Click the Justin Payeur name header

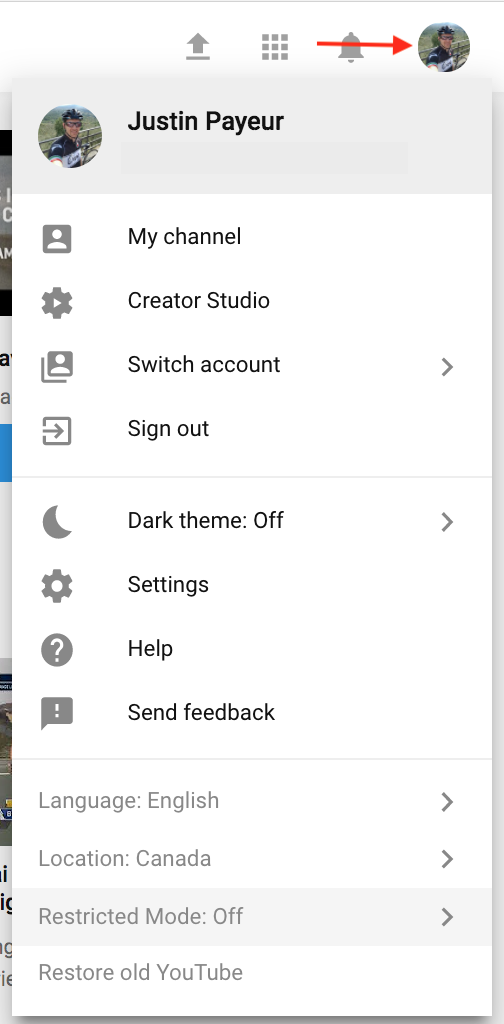206,121
